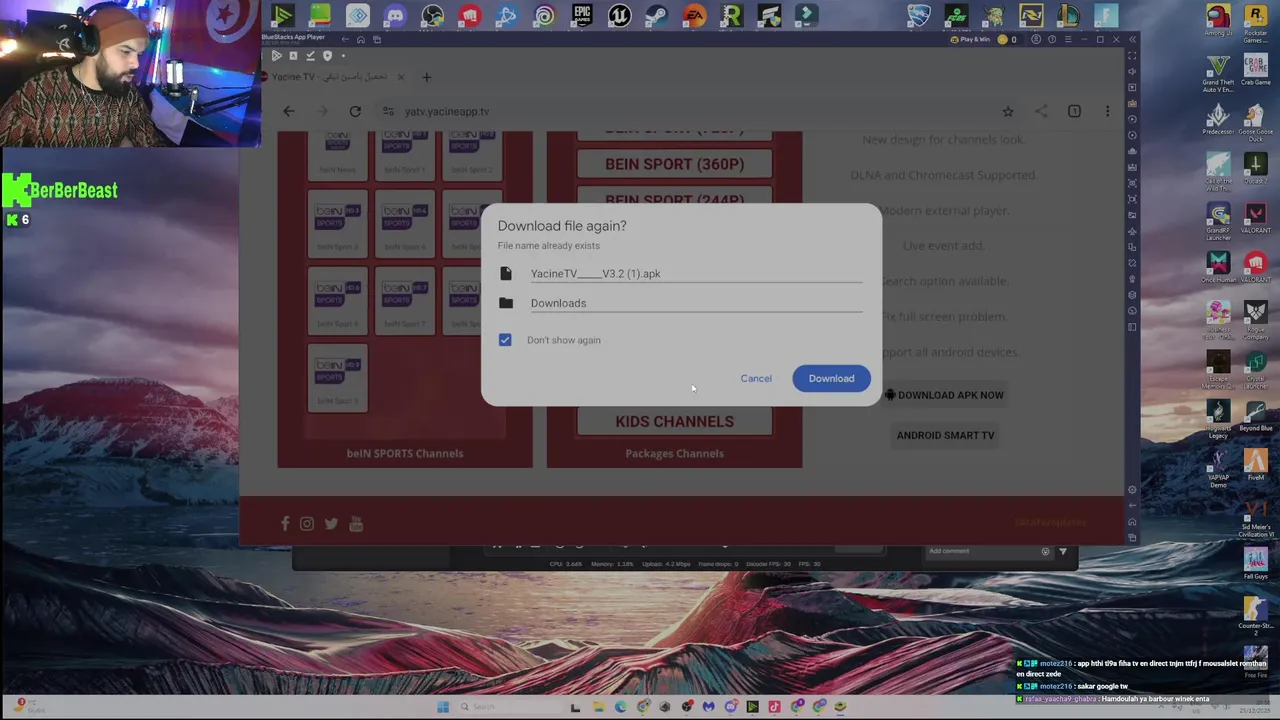Open Discord desktop shortcut in top row
The width and height of the screenshot is (1280, 720).
(x=395, y=16)
